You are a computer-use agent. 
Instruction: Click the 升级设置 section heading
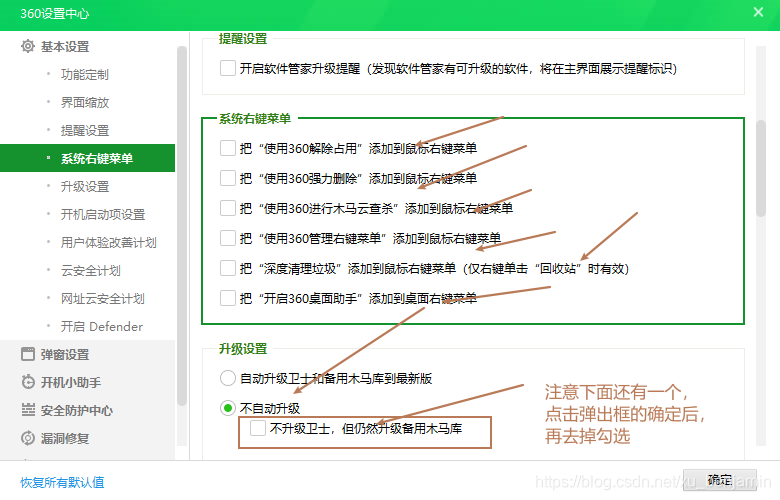(243, 349)
